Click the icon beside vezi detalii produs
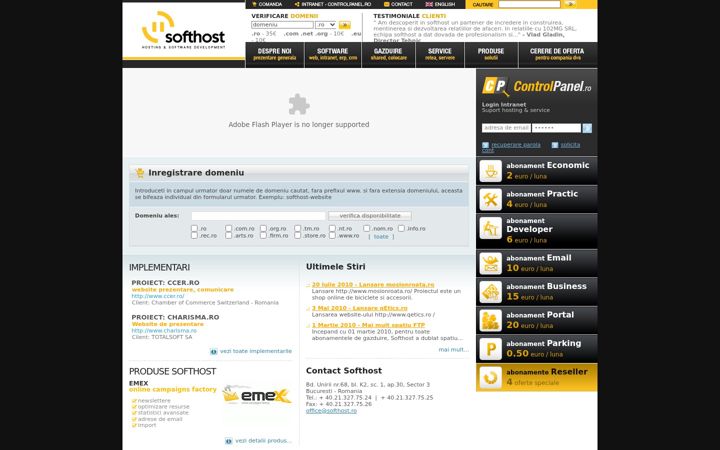This screenshot has width=720, height=450. [229, 441]
